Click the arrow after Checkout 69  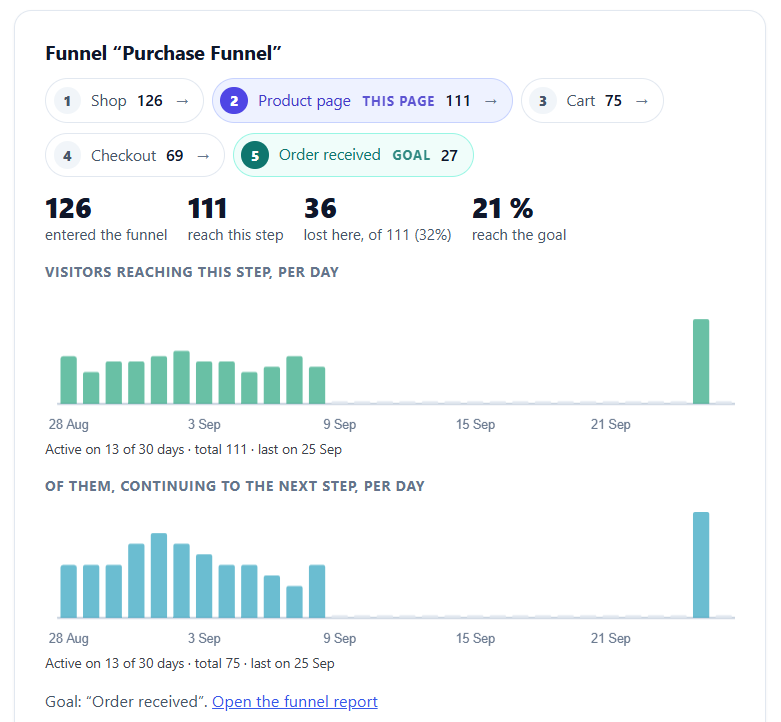[203, 156]
